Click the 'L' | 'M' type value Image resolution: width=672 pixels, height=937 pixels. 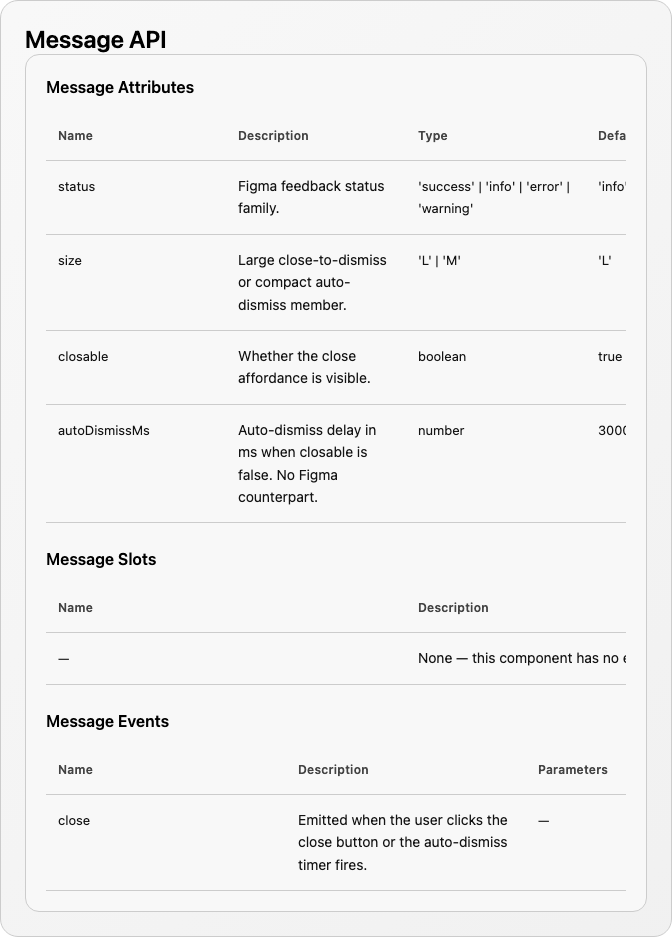439,261
